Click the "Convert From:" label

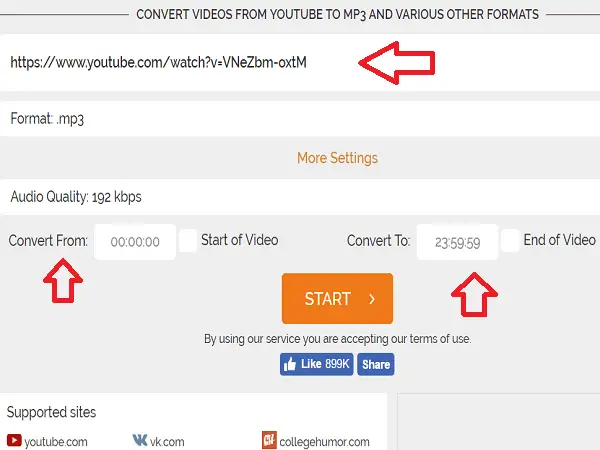tap(48, 241)
